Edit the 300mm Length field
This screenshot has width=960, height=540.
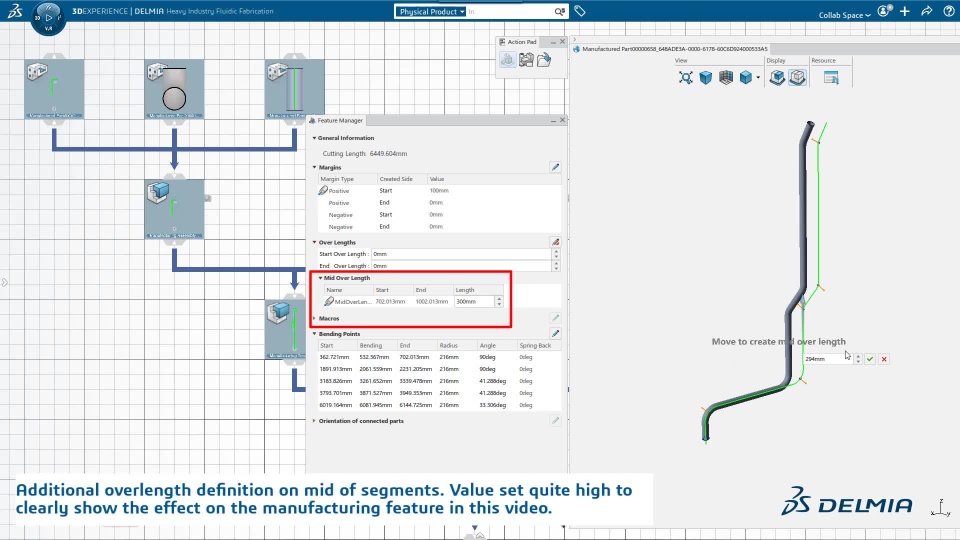[x=474, y=301]
